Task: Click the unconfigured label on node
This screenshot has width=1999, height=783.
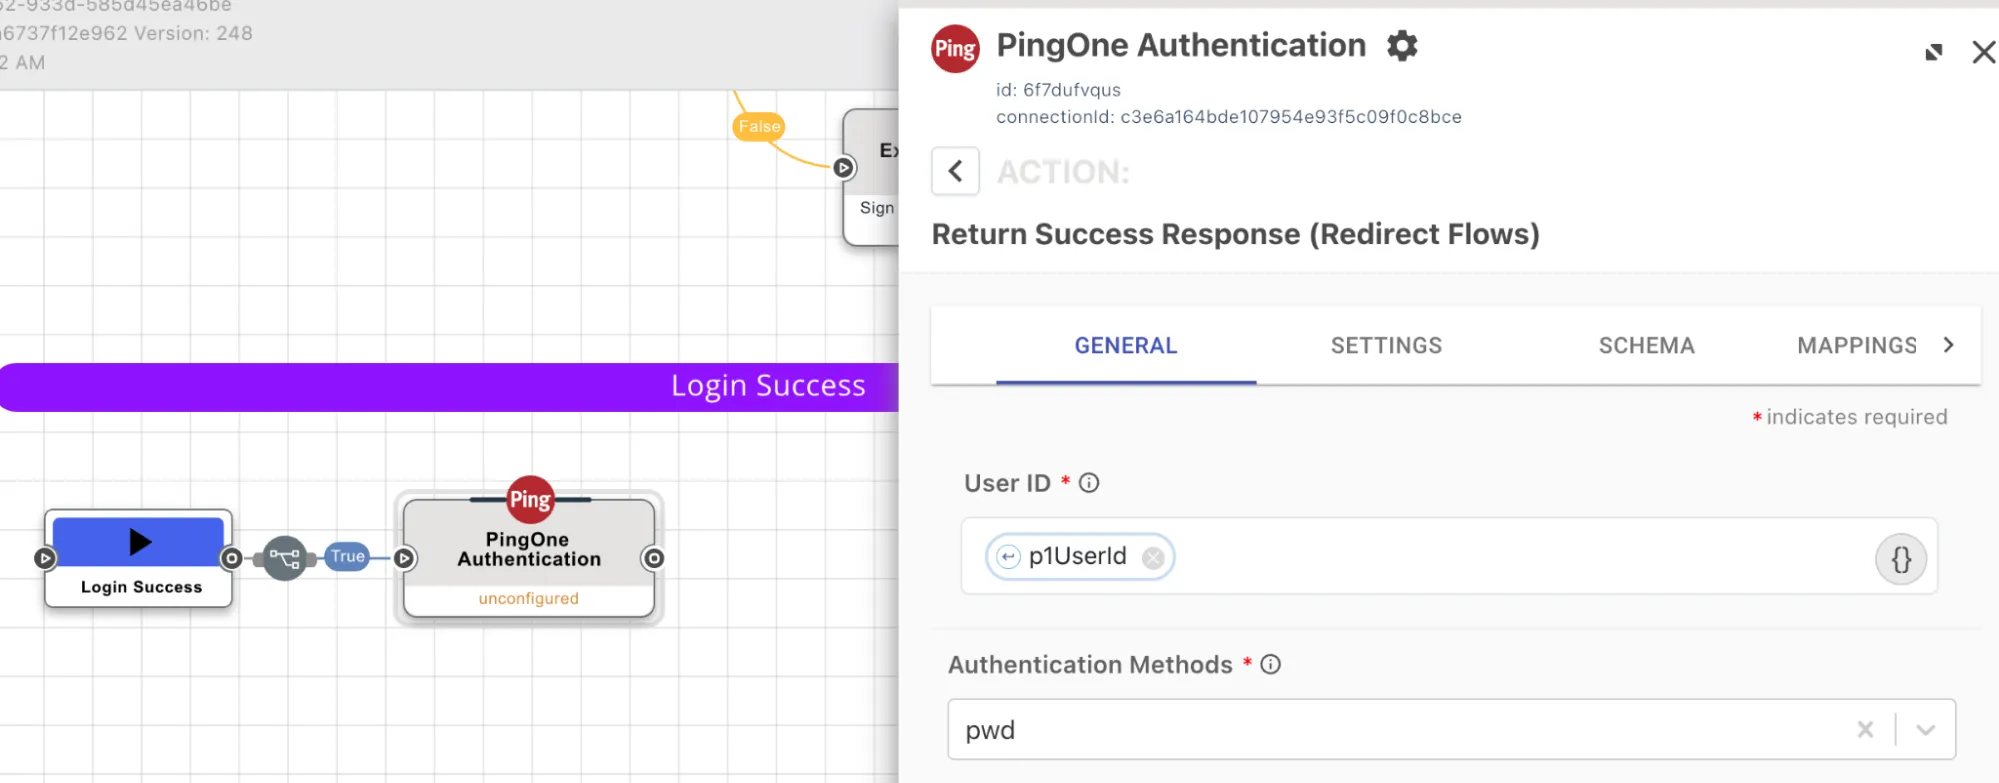Action: [529, 598]
